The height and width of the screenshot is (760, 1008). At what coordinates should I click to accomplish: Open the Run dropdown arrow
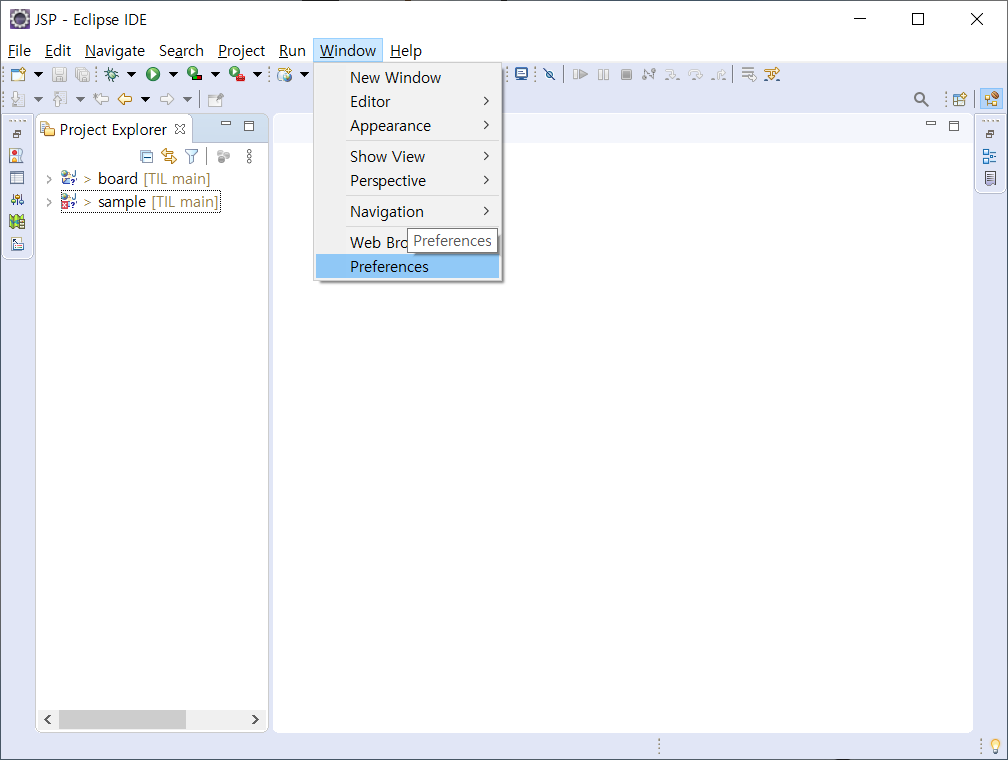pos(173,75)
